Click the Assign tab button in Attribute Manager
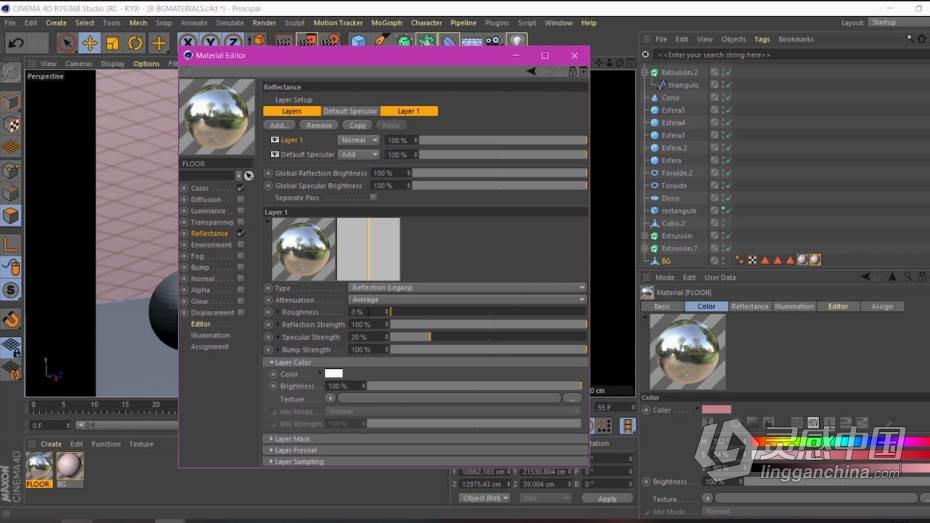This screenshot has width=930, height=523. pyautogui.click(x=882, y=307)
